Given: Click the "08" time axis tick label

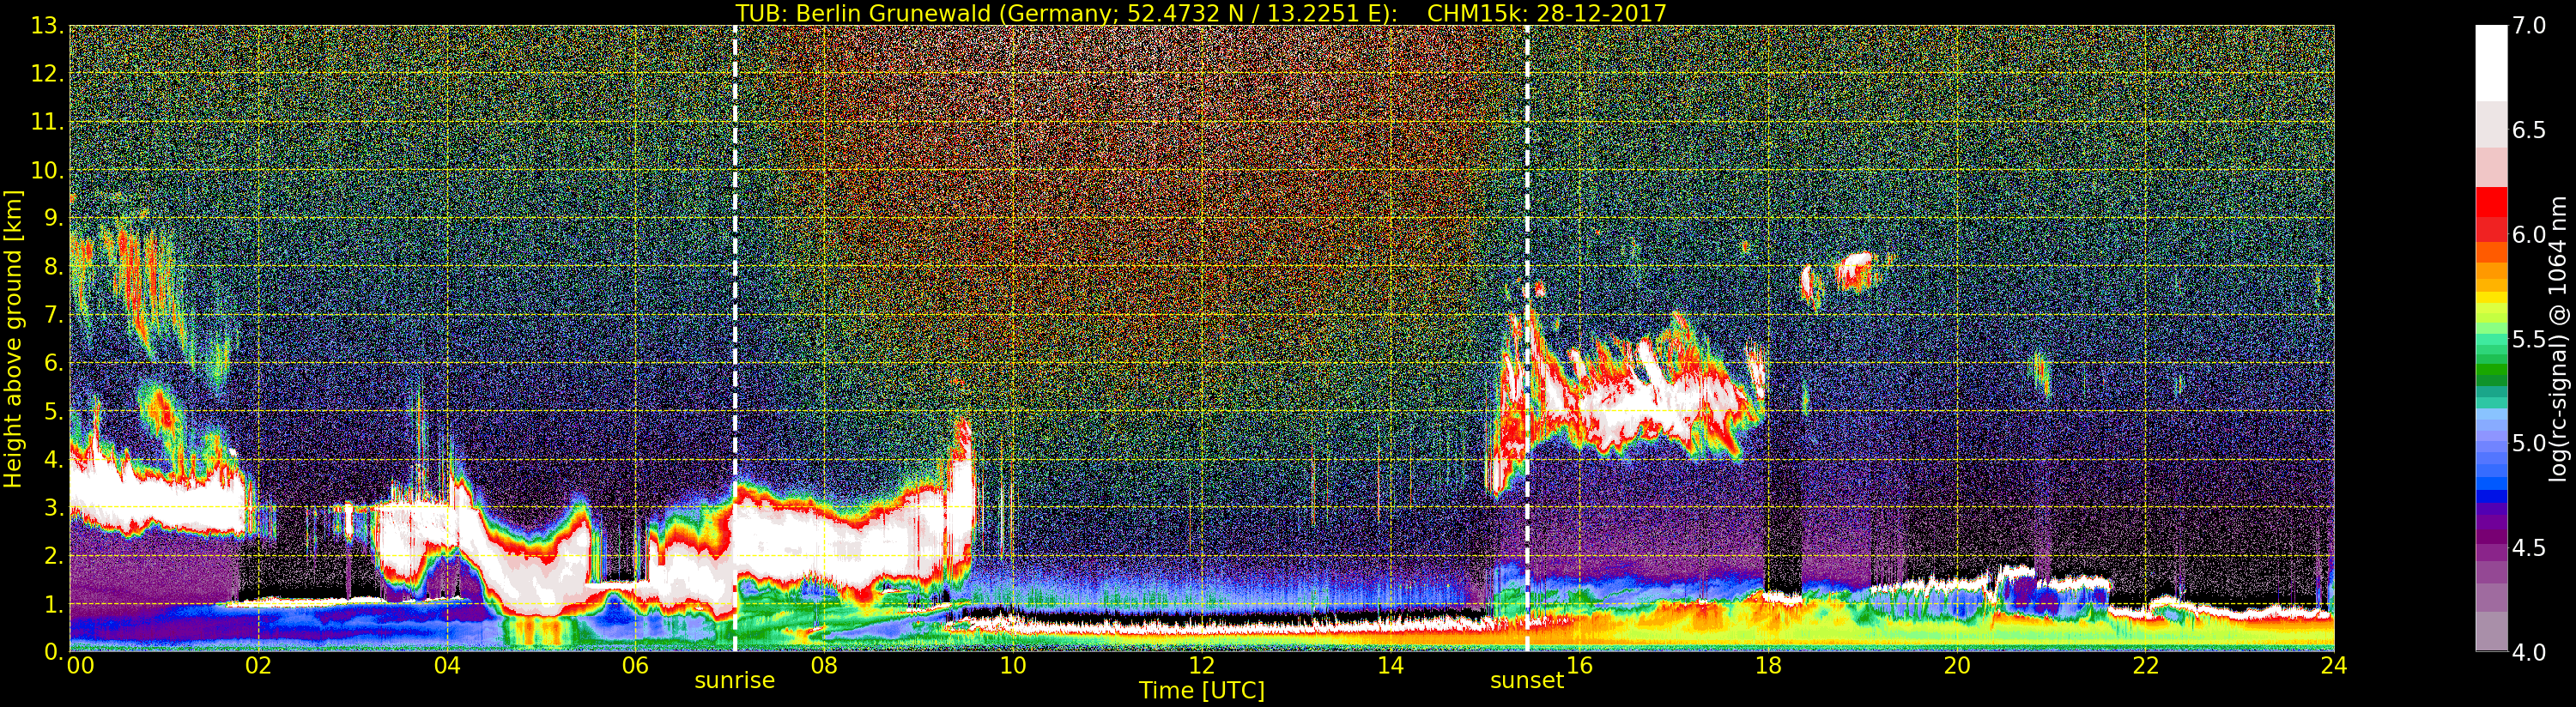Looking at the screenshot, I should (824, 666).
